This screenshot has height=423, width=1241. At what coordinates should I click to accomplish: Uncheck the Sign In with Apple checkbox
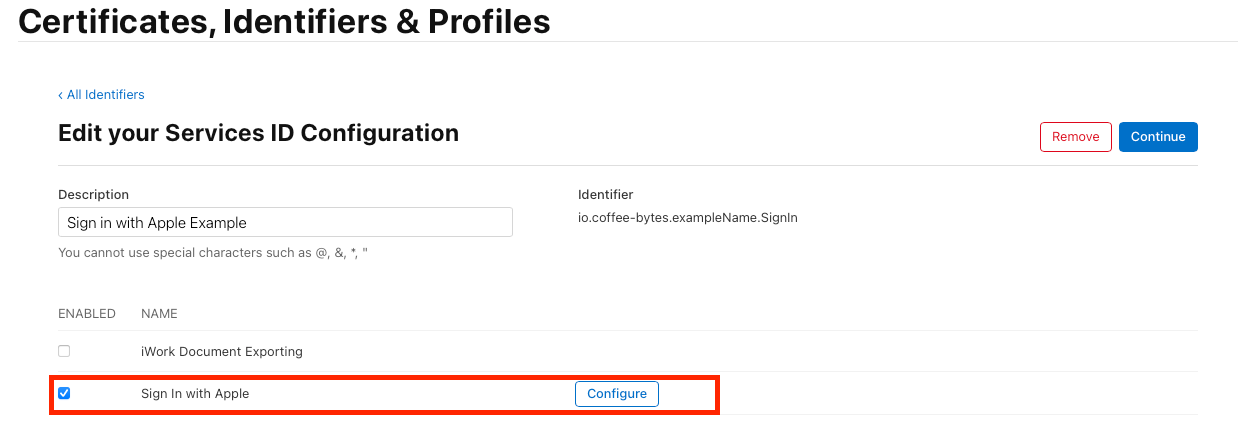pyautogui.click(x=64, y=394)
